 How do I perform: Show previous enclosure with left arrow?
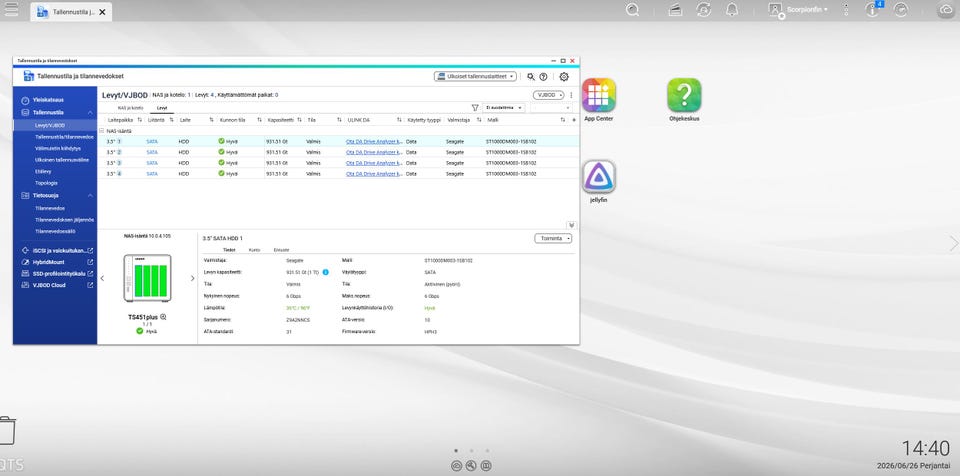pos(102,278)
